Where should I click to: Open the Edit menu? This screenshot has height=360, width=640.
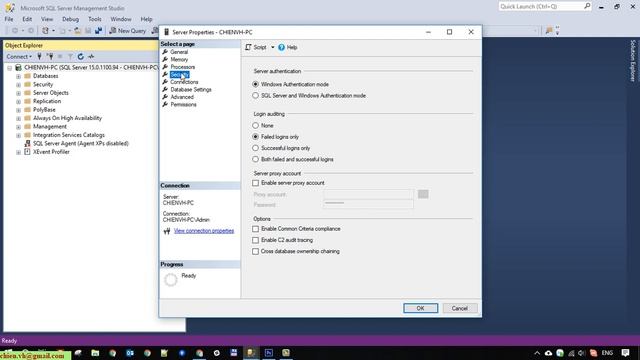pyautogui.click(x=27, y=19)
